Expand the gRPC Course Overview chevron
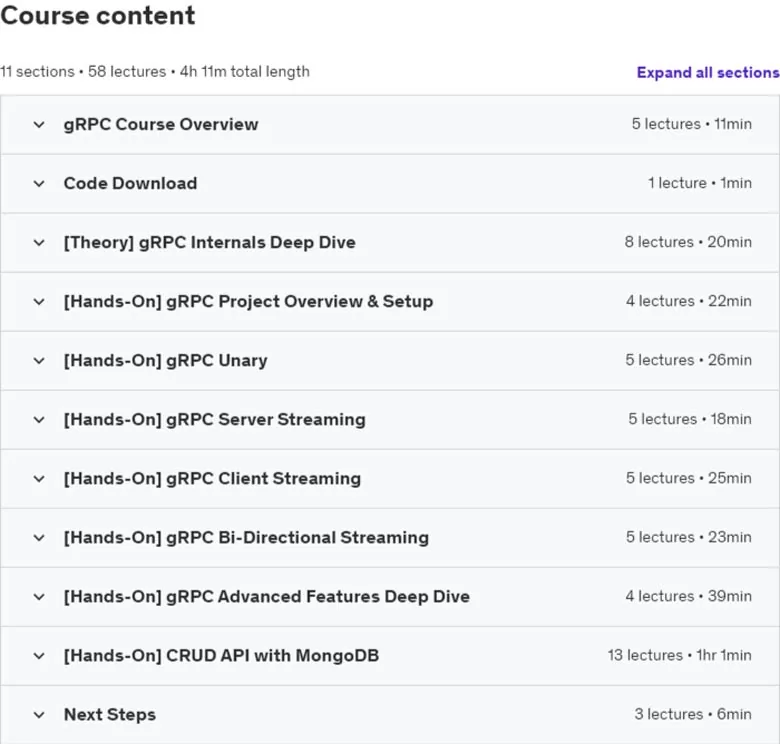This screenshot has width=780, height=744. [x=39, y=124]
